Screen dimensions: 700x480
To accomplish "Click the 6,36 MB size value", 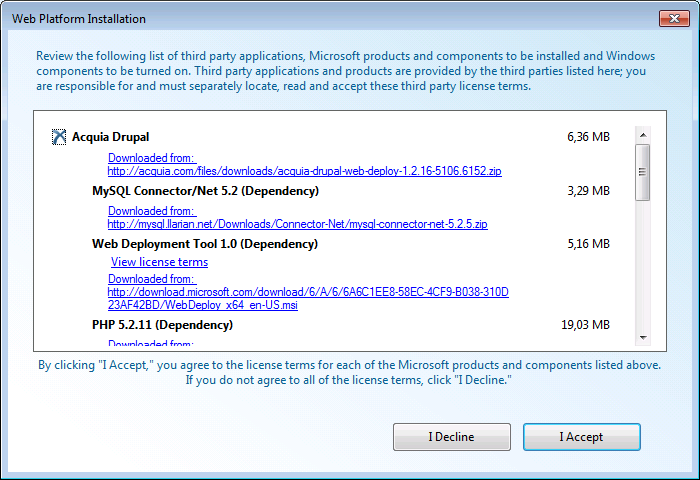I will tap(588, 137).
